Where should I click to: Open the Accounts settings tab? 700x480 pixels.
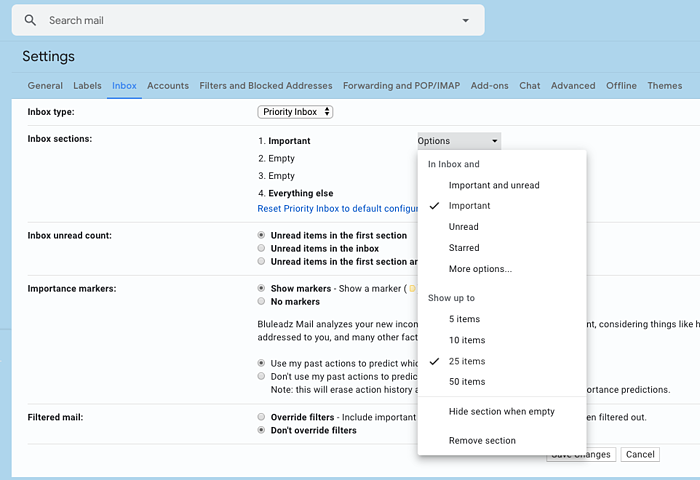tap(168, 86)
